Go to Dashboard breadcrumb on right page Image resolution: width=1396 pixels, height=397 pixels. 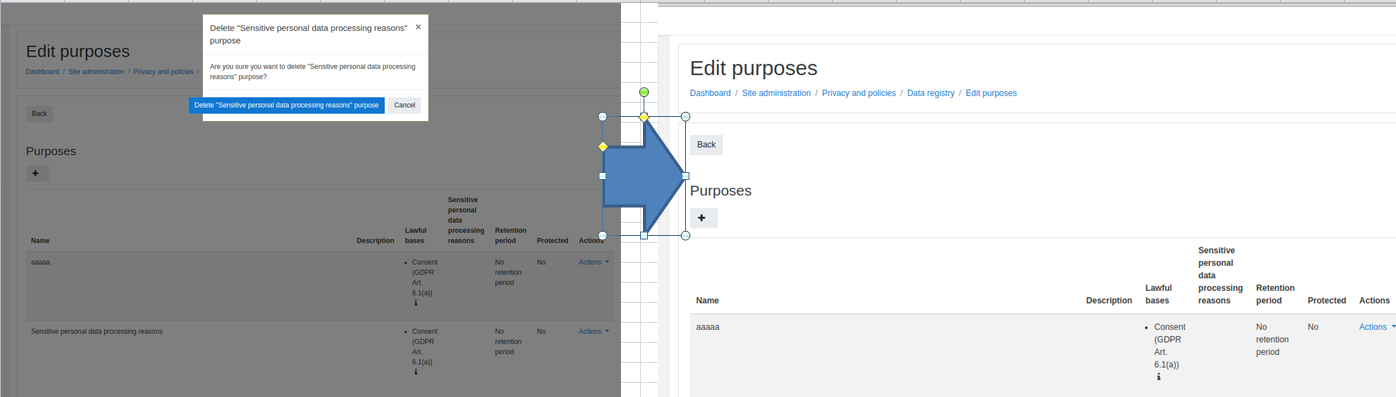coord(710,93)
